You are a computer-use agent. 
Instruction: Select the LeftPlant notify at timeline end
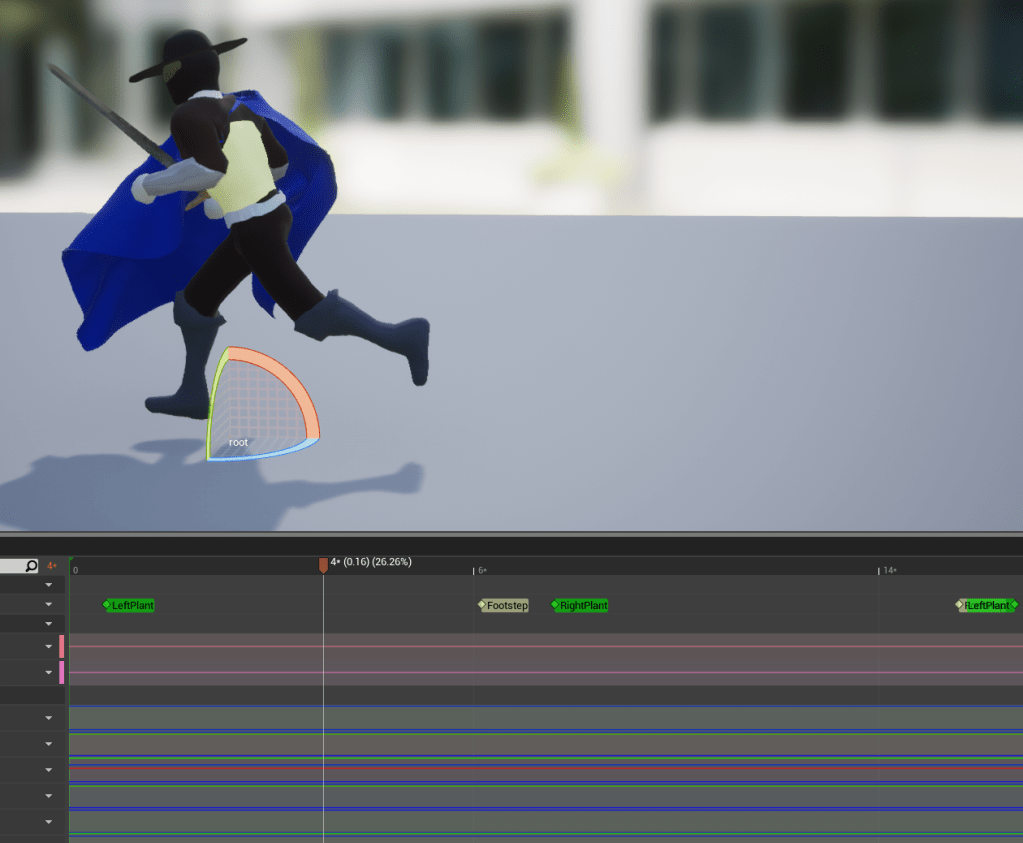tap(987, 605)
